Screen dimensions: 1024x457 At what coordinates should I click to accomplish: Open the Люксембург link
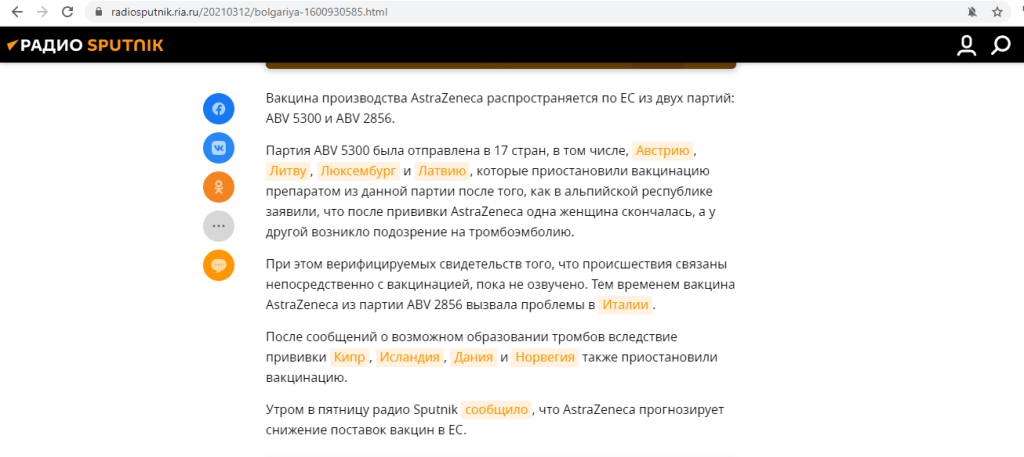(x=358, y=170)
